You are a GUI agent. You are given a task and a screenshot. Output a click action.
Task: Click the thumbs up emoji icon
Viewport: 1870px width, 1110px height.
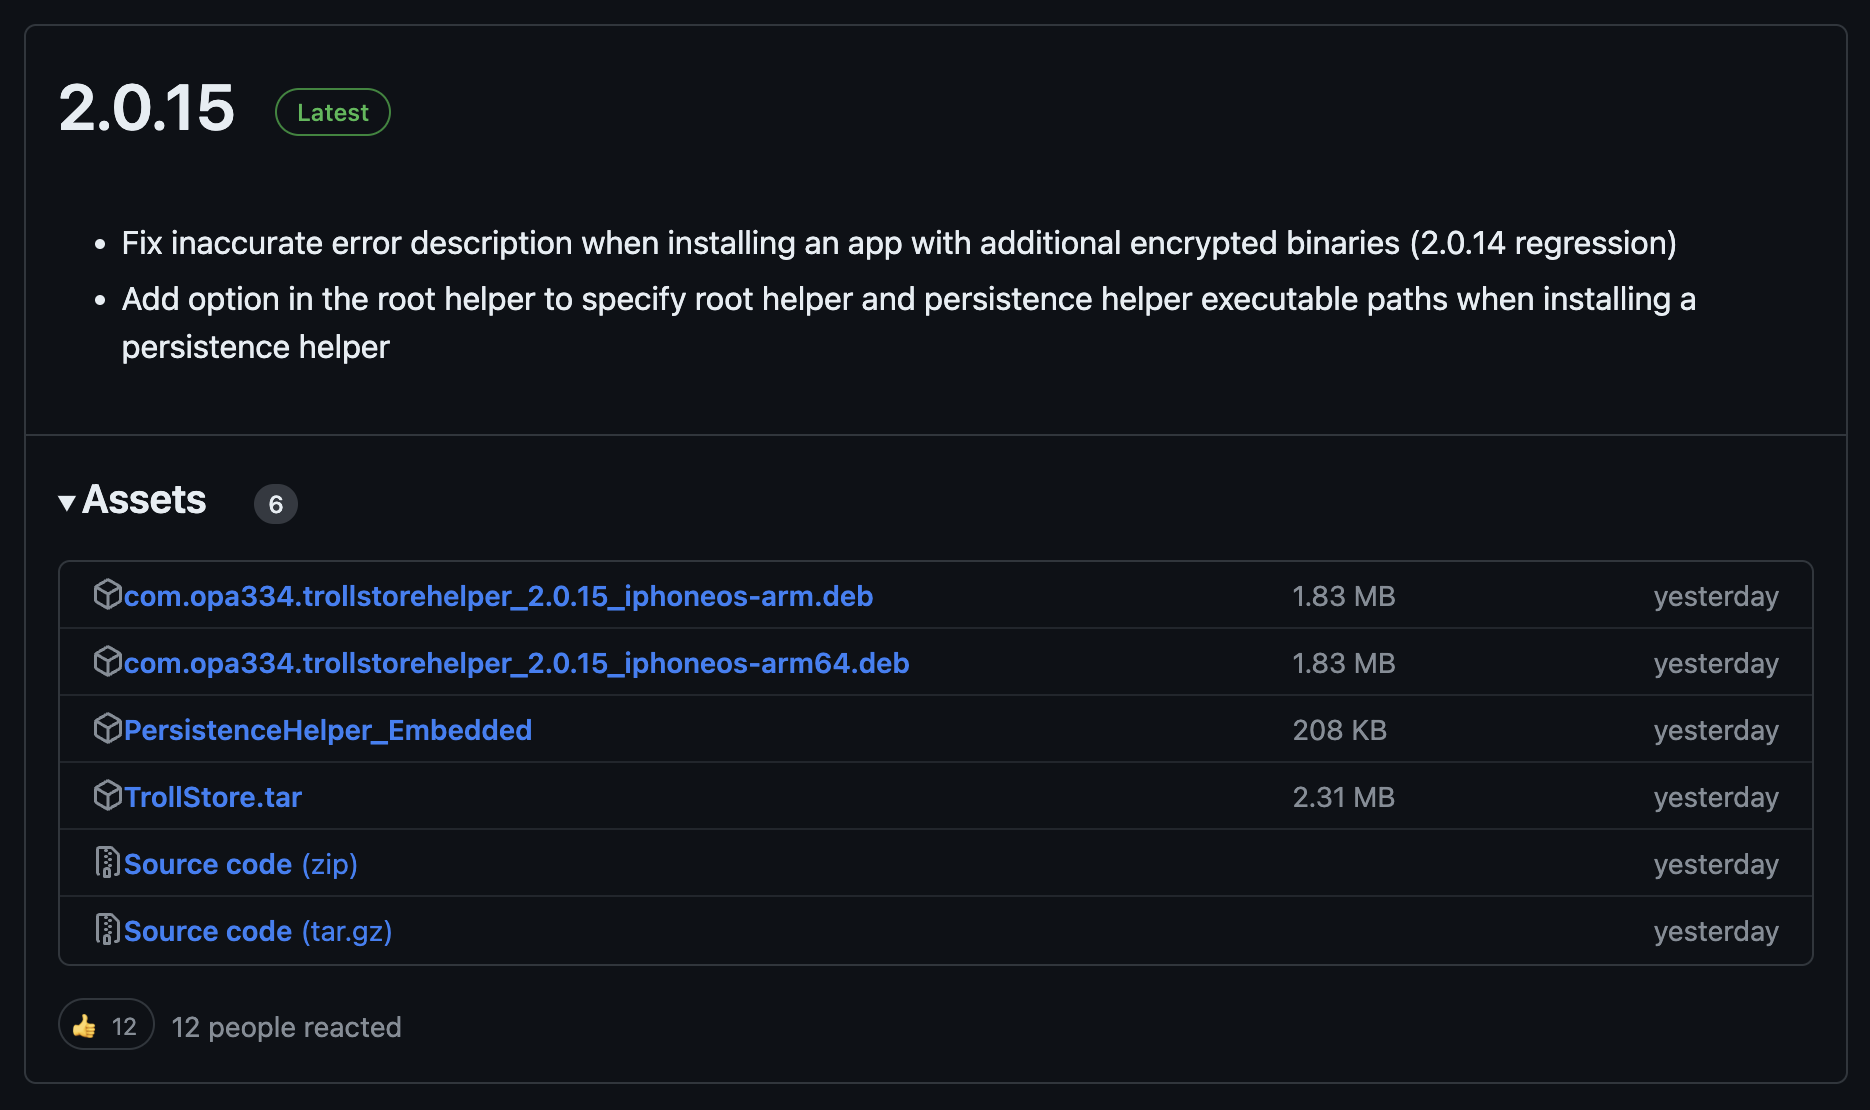point(87,1025)
